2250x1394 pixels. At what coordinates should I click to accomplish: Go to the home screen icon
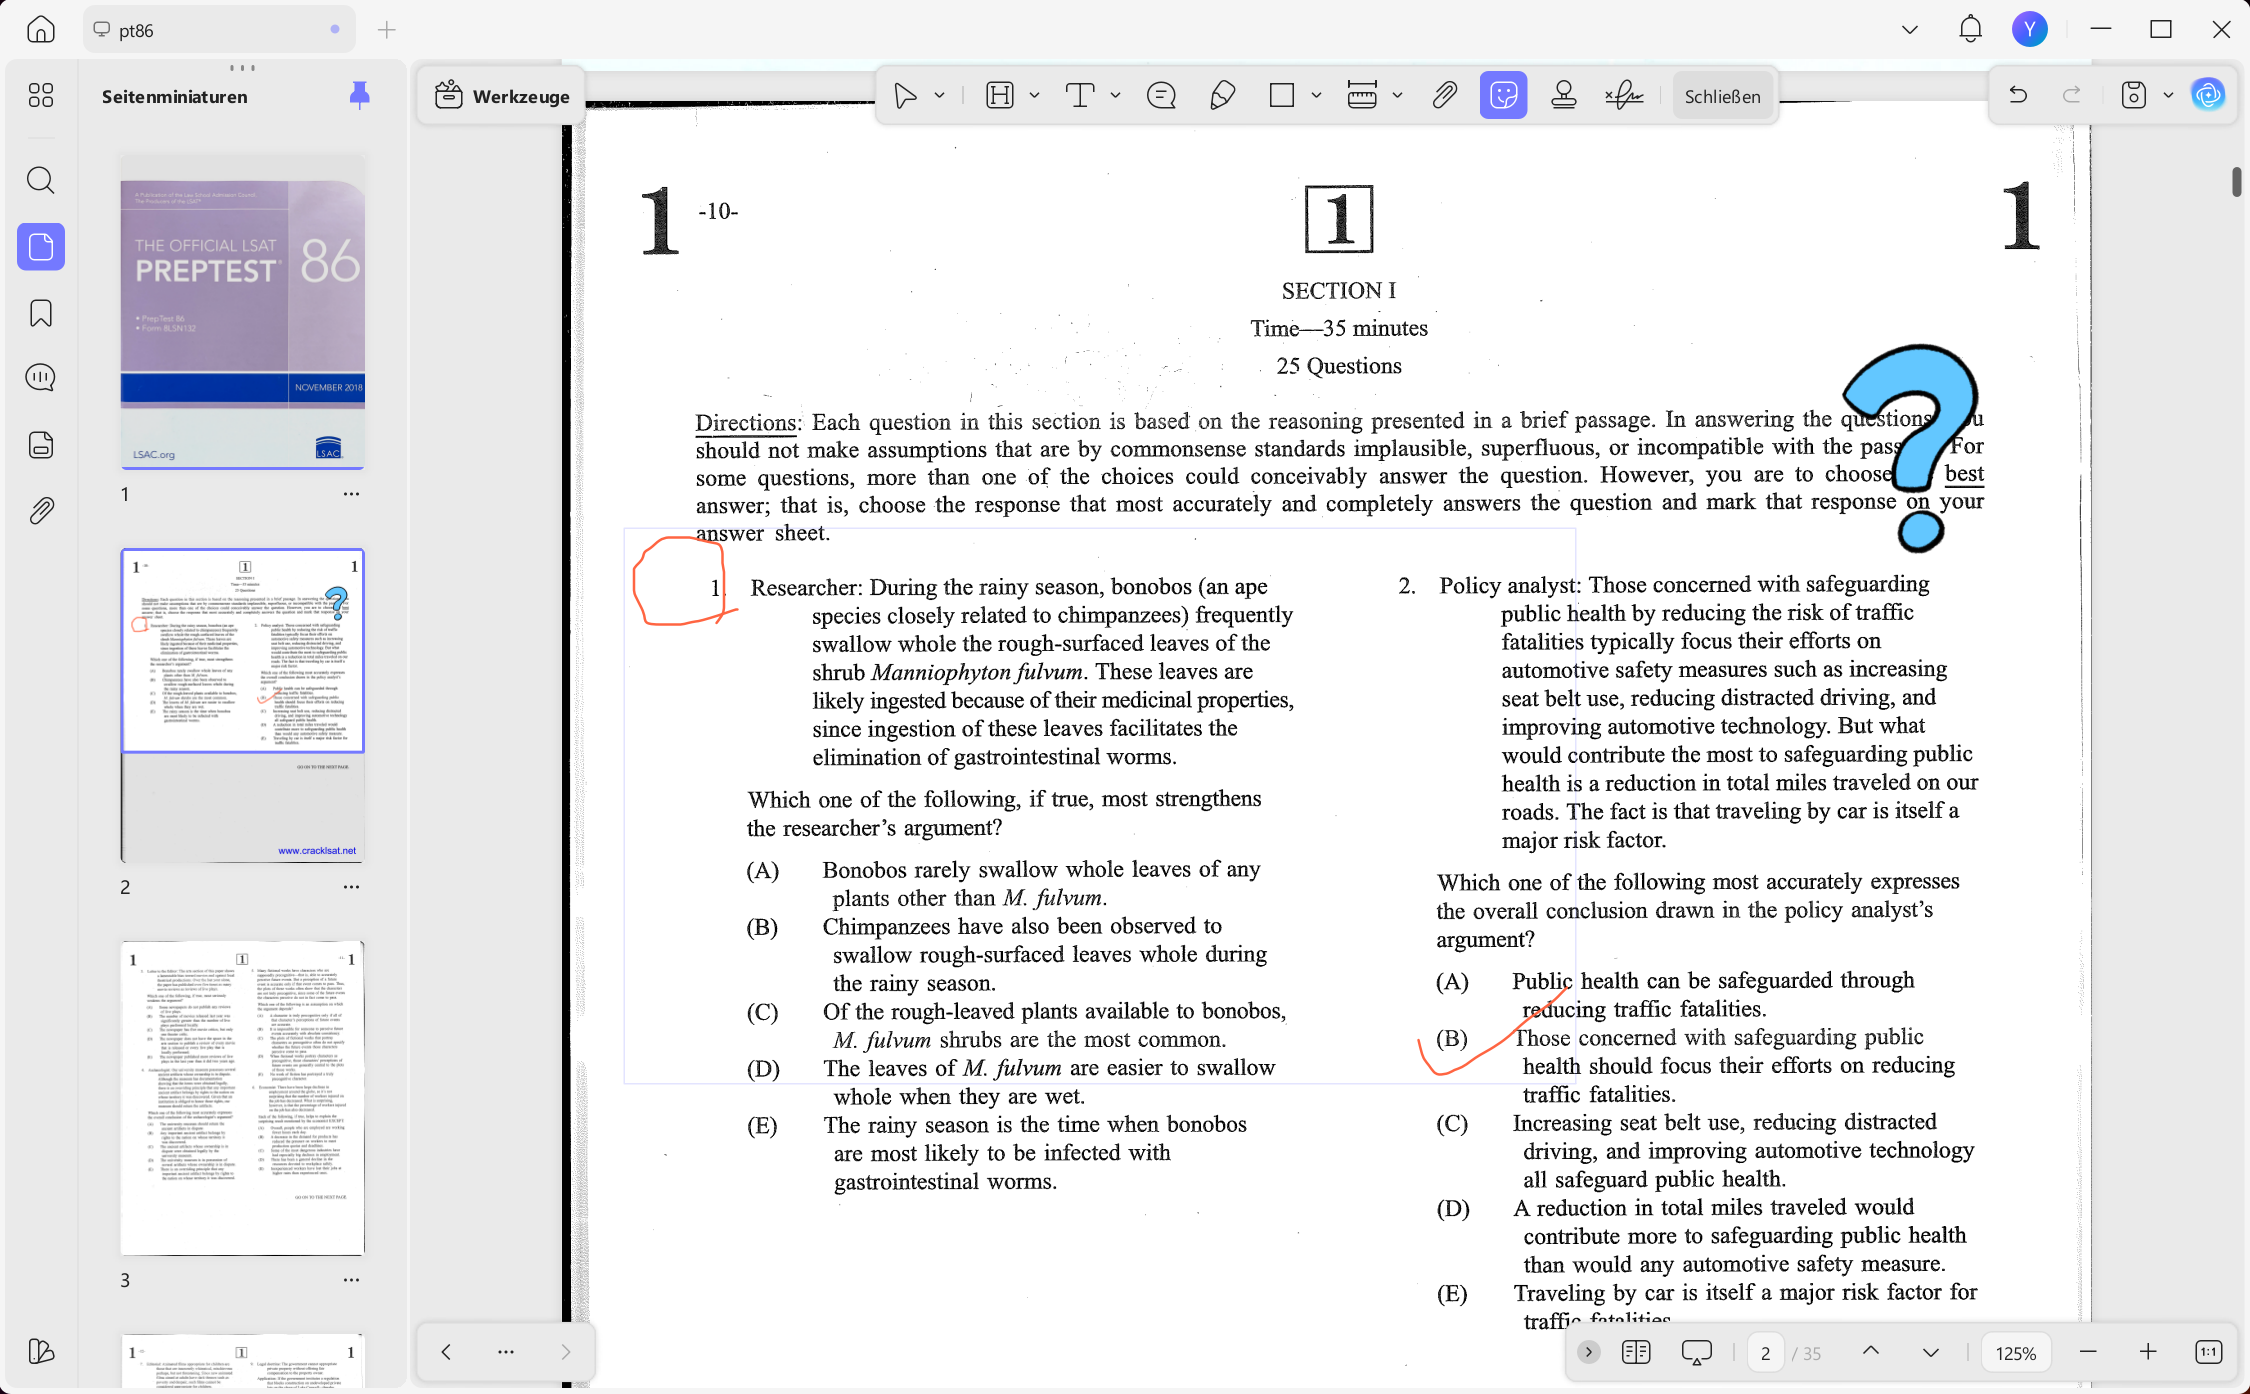(41, 29)
